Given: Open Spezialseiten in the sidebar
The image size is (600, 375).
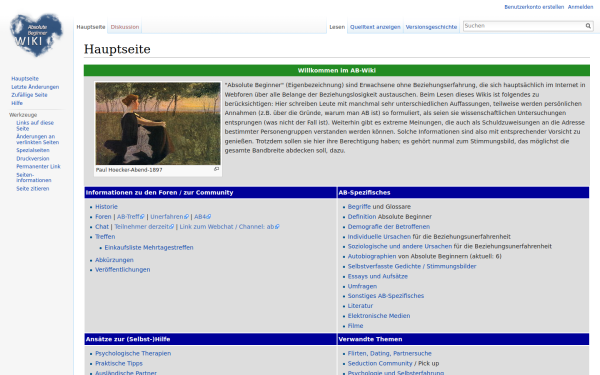Looking at the screenshot, I should 33,150.
